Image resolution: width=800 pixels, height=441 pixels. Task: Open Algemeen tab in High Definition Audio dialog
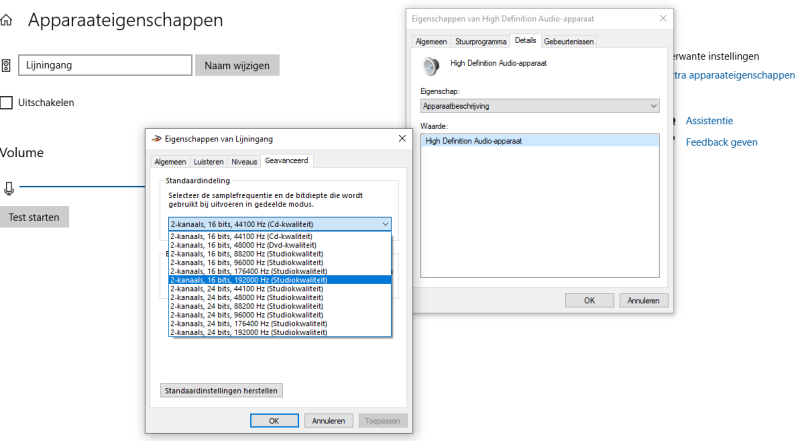[x=431, y=41]
